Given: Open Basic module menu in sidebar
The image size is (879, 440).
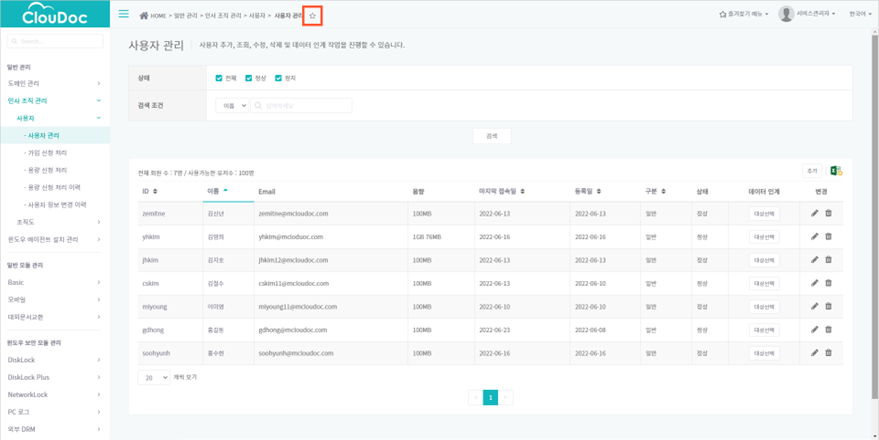Looking at the screenshot, I should [x=54, y=282].
